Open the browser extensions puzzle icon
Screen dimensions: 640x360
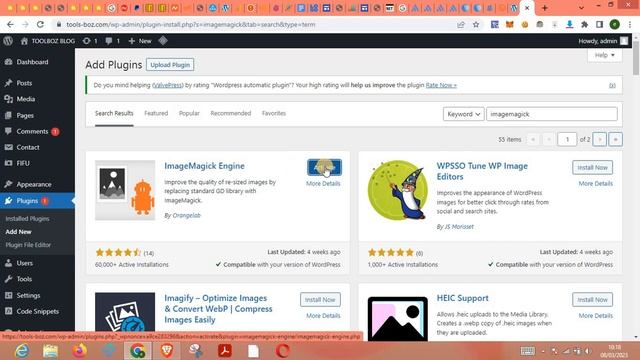584,24
